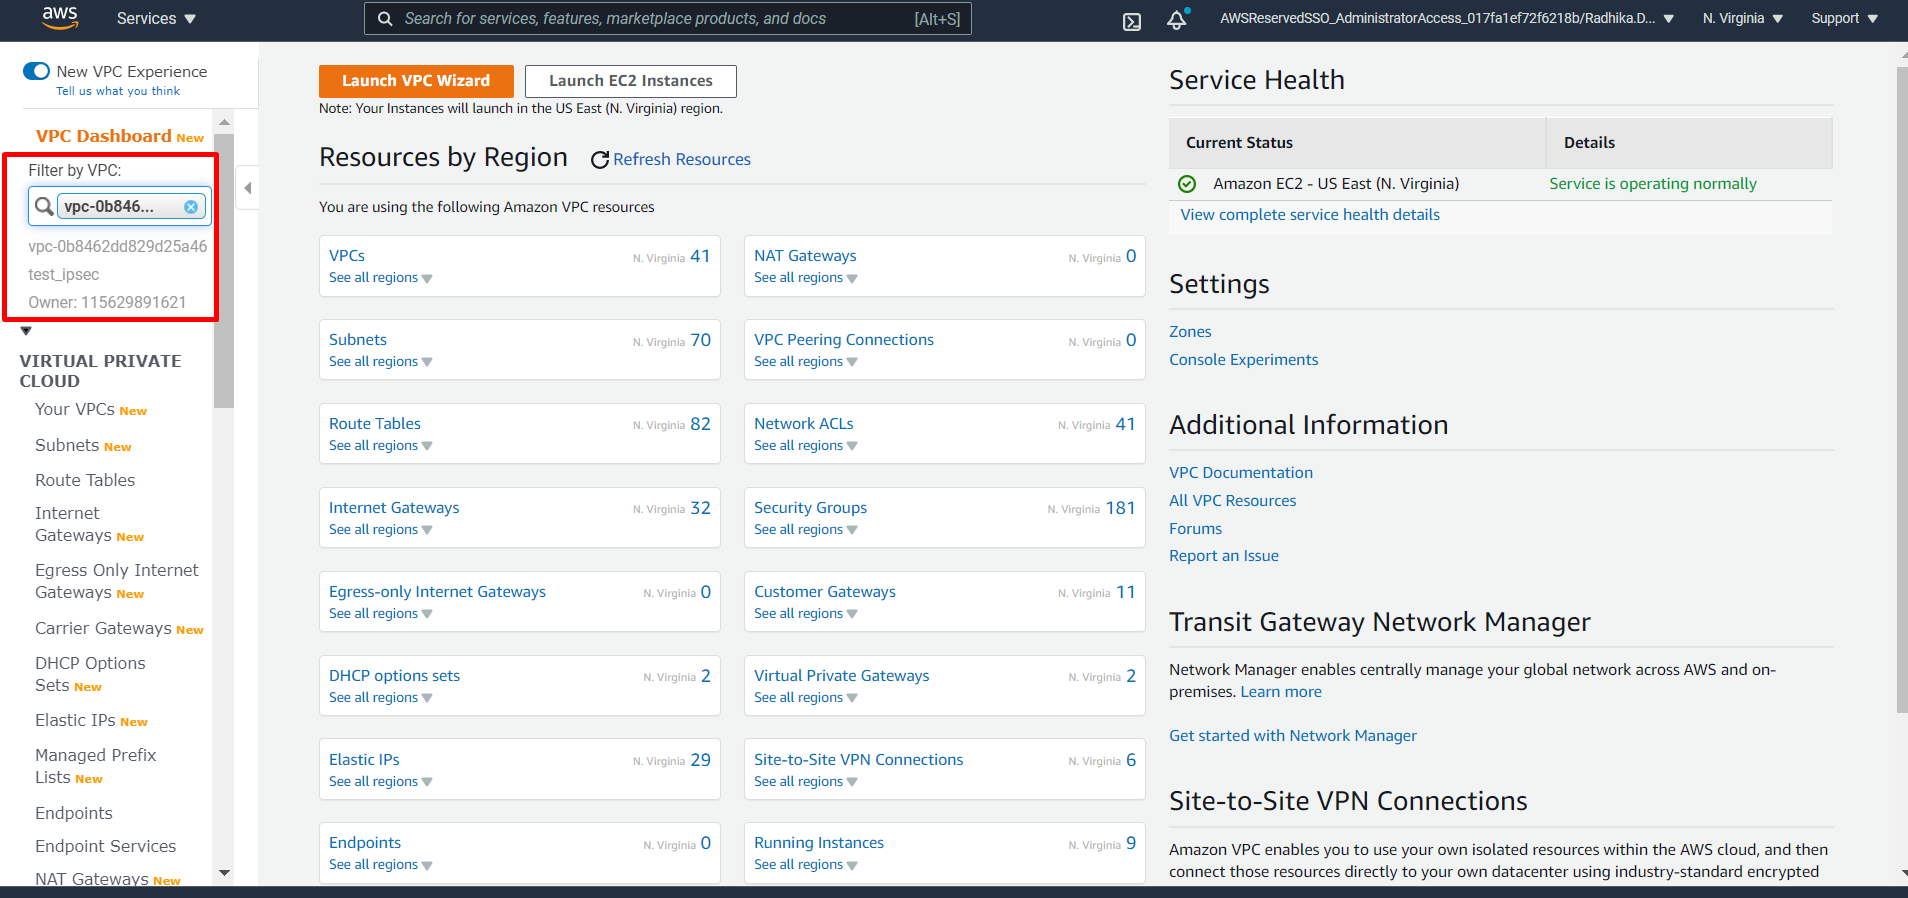Open Managed Prefix Lists in the sidebar
Screen dimensions: 1908x898
point(95,767)
